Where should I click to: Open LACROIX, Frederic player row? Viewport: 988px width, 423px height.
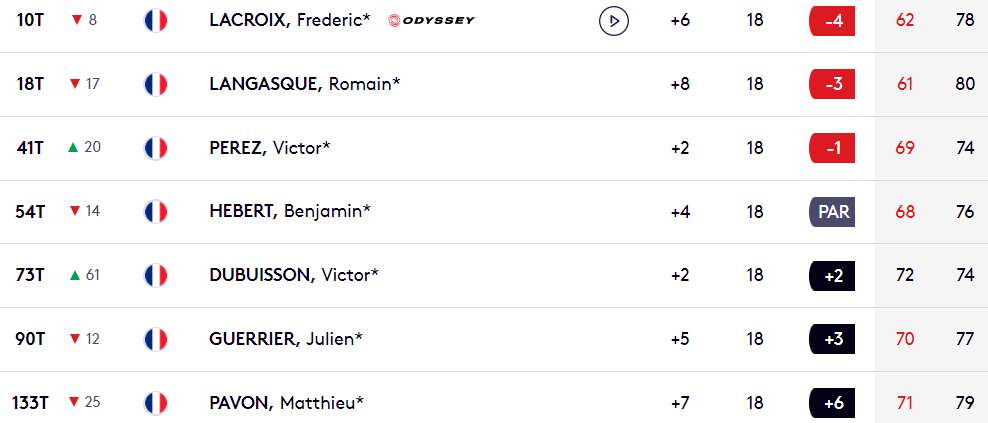pyautogui.click(x=494, y=21)
